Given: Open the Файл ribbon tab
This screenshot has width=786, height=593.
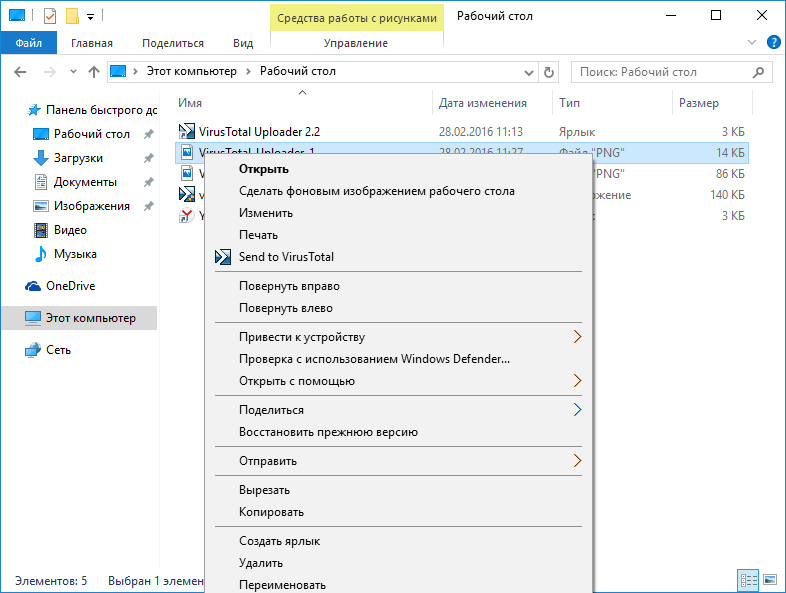Looking at the screenshot, I should point(29,43).
